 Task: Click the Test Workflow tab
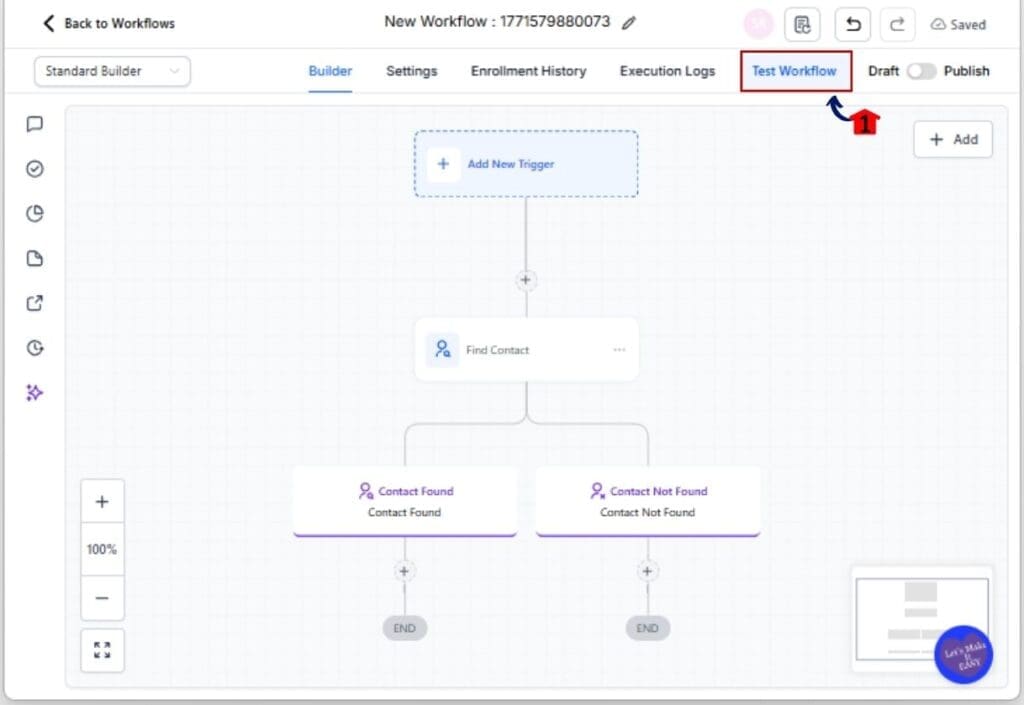(x=795, y=71)
